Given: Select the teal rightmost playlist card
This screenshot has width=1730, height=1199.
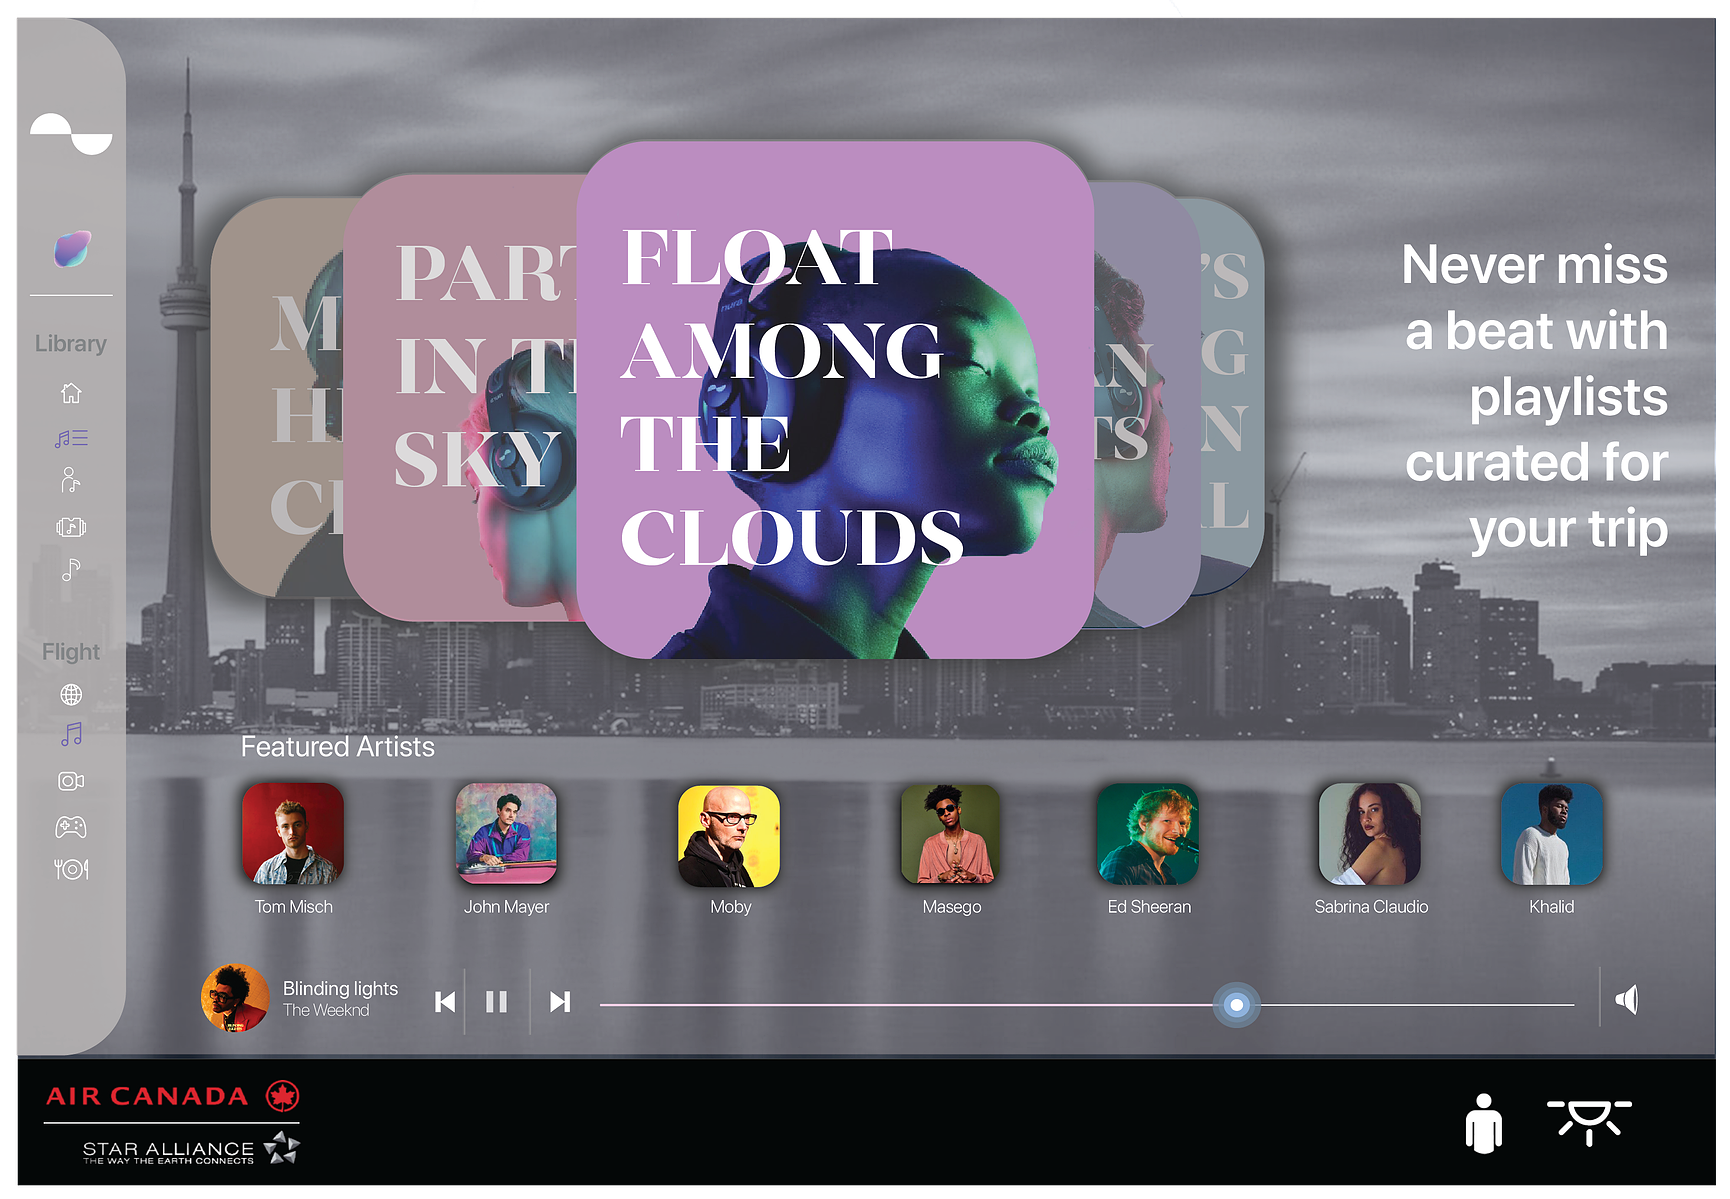Looking at the screenshot, I should [1232, 395].
